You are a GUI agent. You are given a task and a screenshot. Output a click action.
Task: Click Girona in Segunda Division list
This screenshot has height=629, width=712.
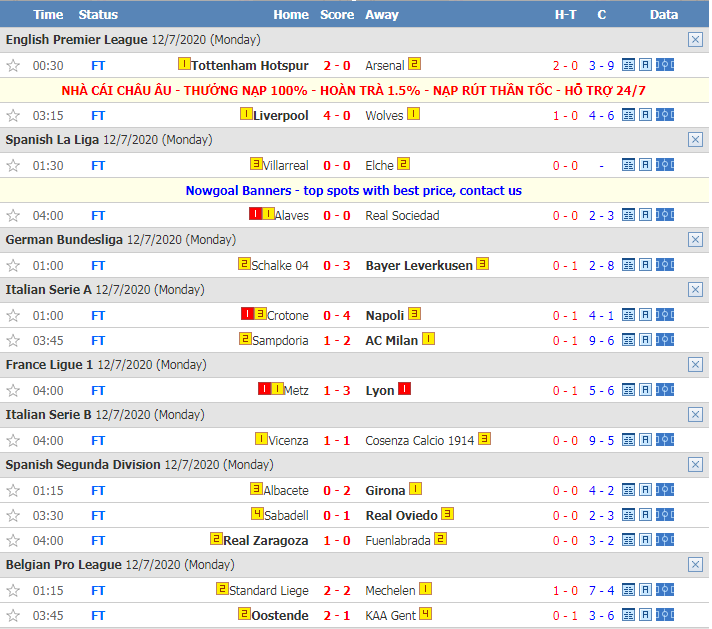click(385, 490)
